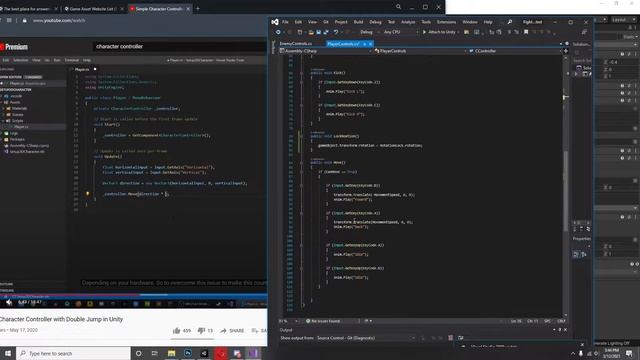Viewport: 640px width, 360px height.
Task: Close the Output panel
Action: coord(565,330)
